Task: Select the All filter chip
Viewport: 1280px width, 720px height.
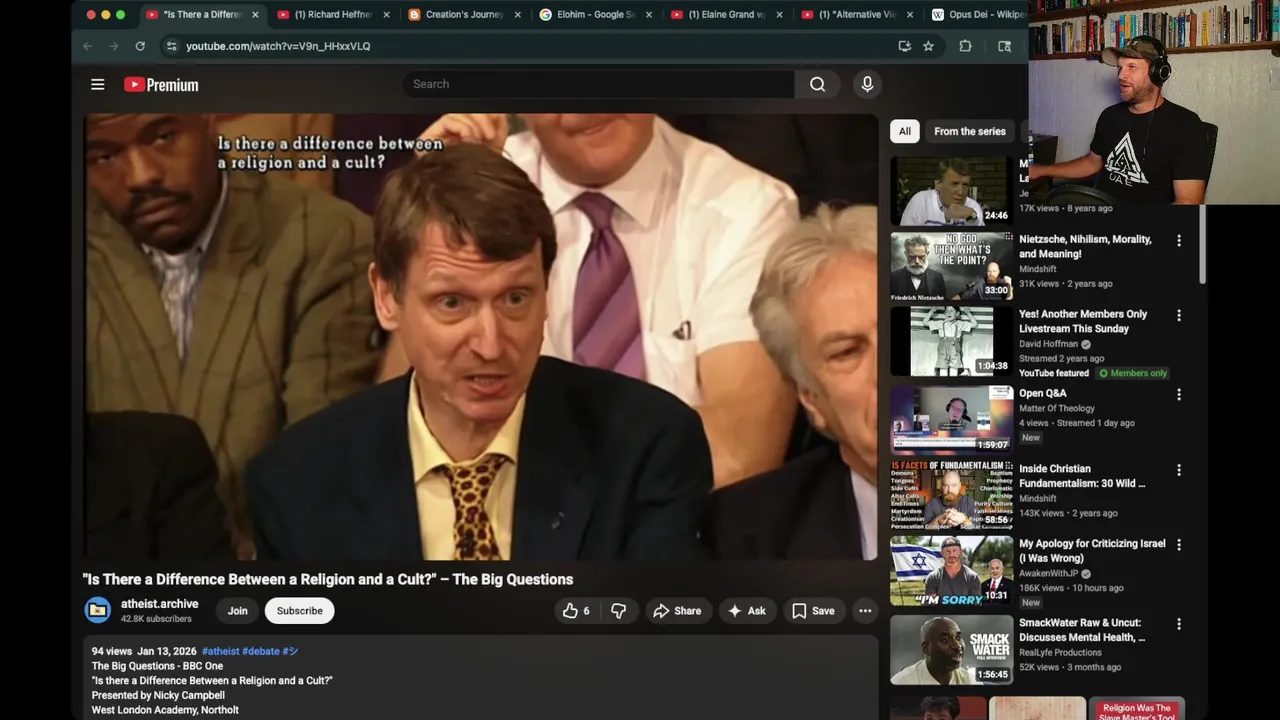Action: point(904,131)
